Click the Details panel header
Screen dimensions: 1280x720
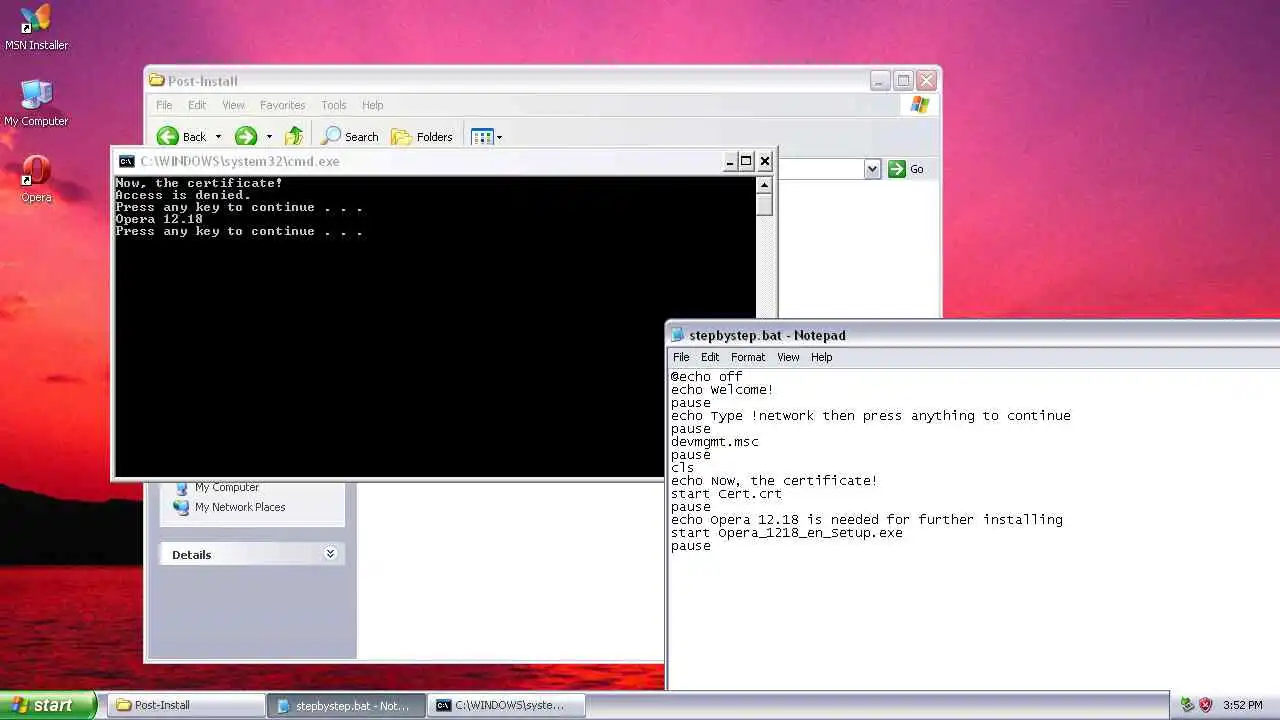point(252,554)
